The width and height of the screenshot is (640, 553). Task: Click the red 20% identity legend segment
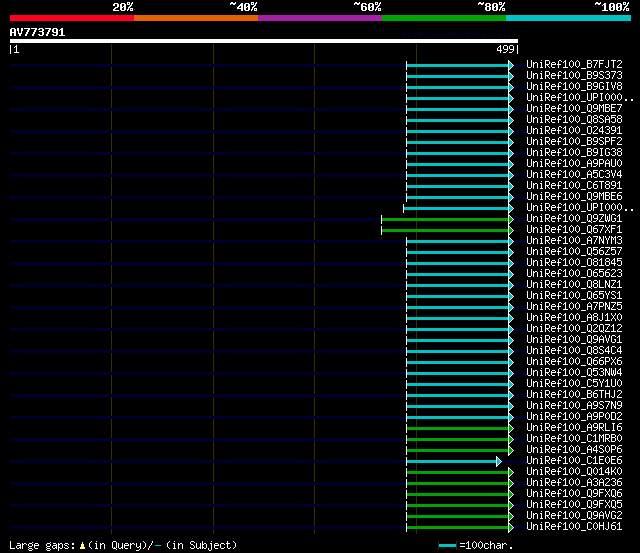click(72, 18)
